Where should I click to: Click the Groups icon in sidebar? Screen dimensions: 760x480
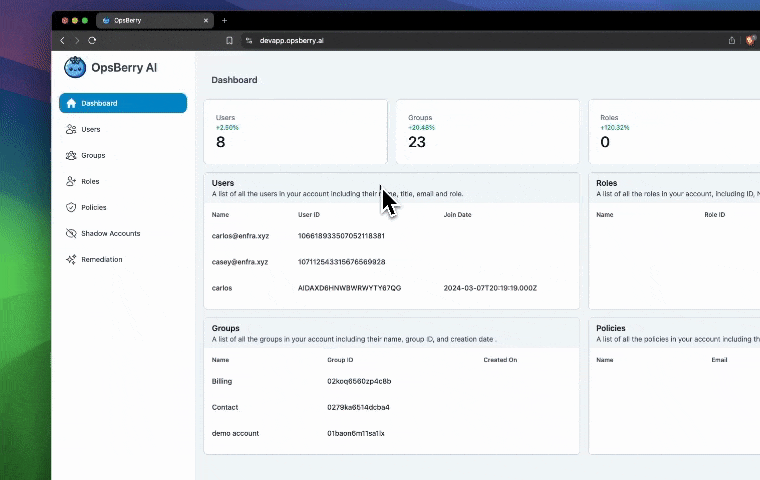click(71, 155)
